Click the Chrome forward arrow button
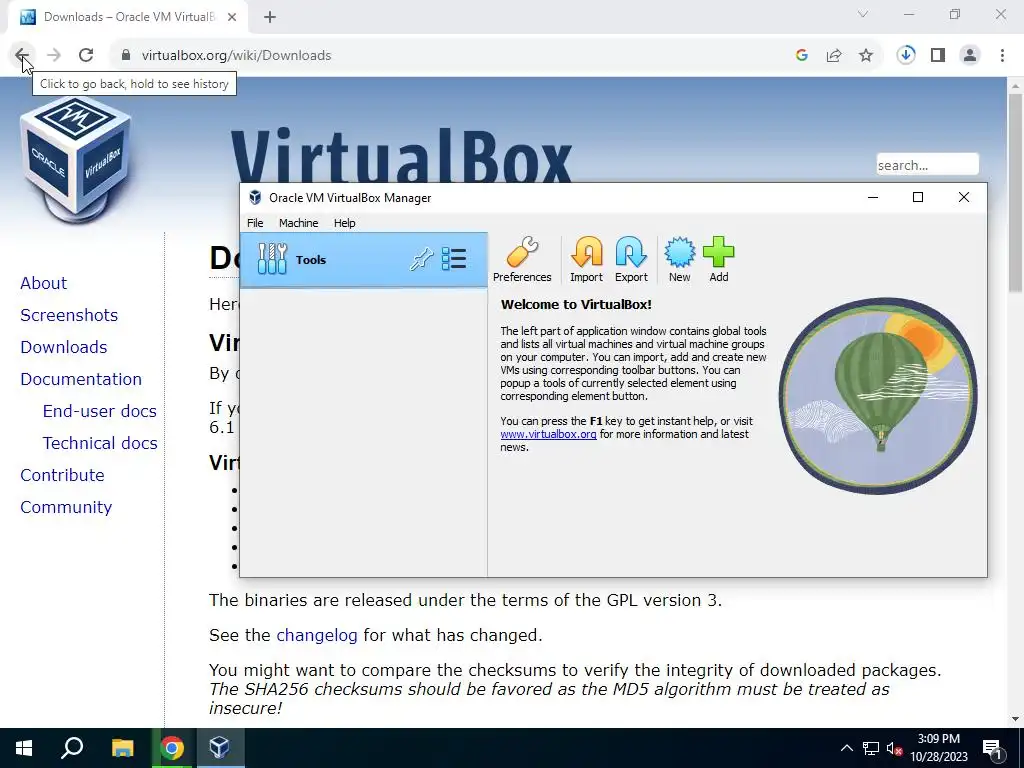This screenshot has width=1024, height=768. [x=54, y=56]
